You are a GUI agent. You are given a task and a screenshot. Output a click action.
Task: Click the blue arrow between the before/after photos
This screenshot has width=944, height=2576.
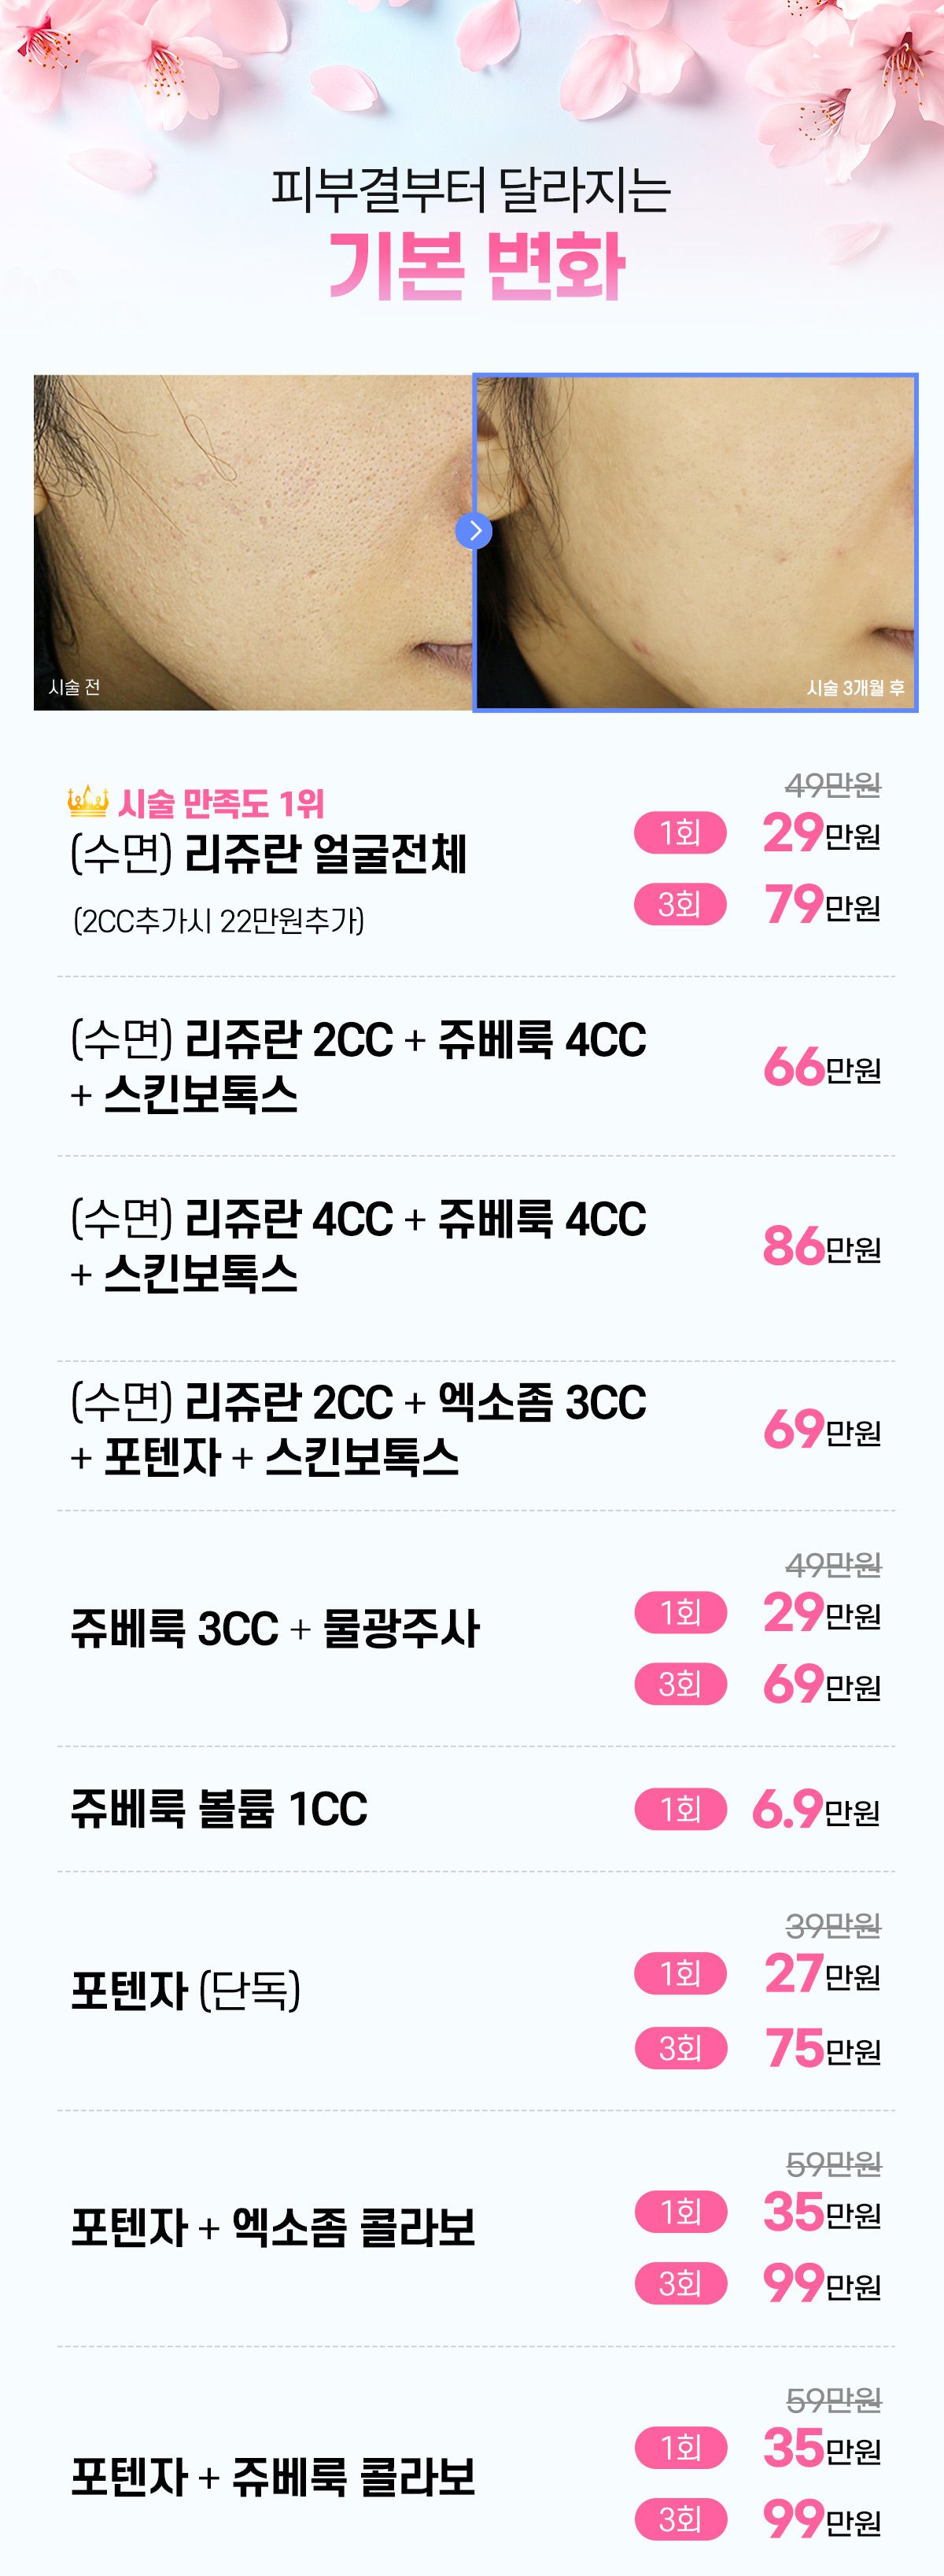click(x=474, y=530)
